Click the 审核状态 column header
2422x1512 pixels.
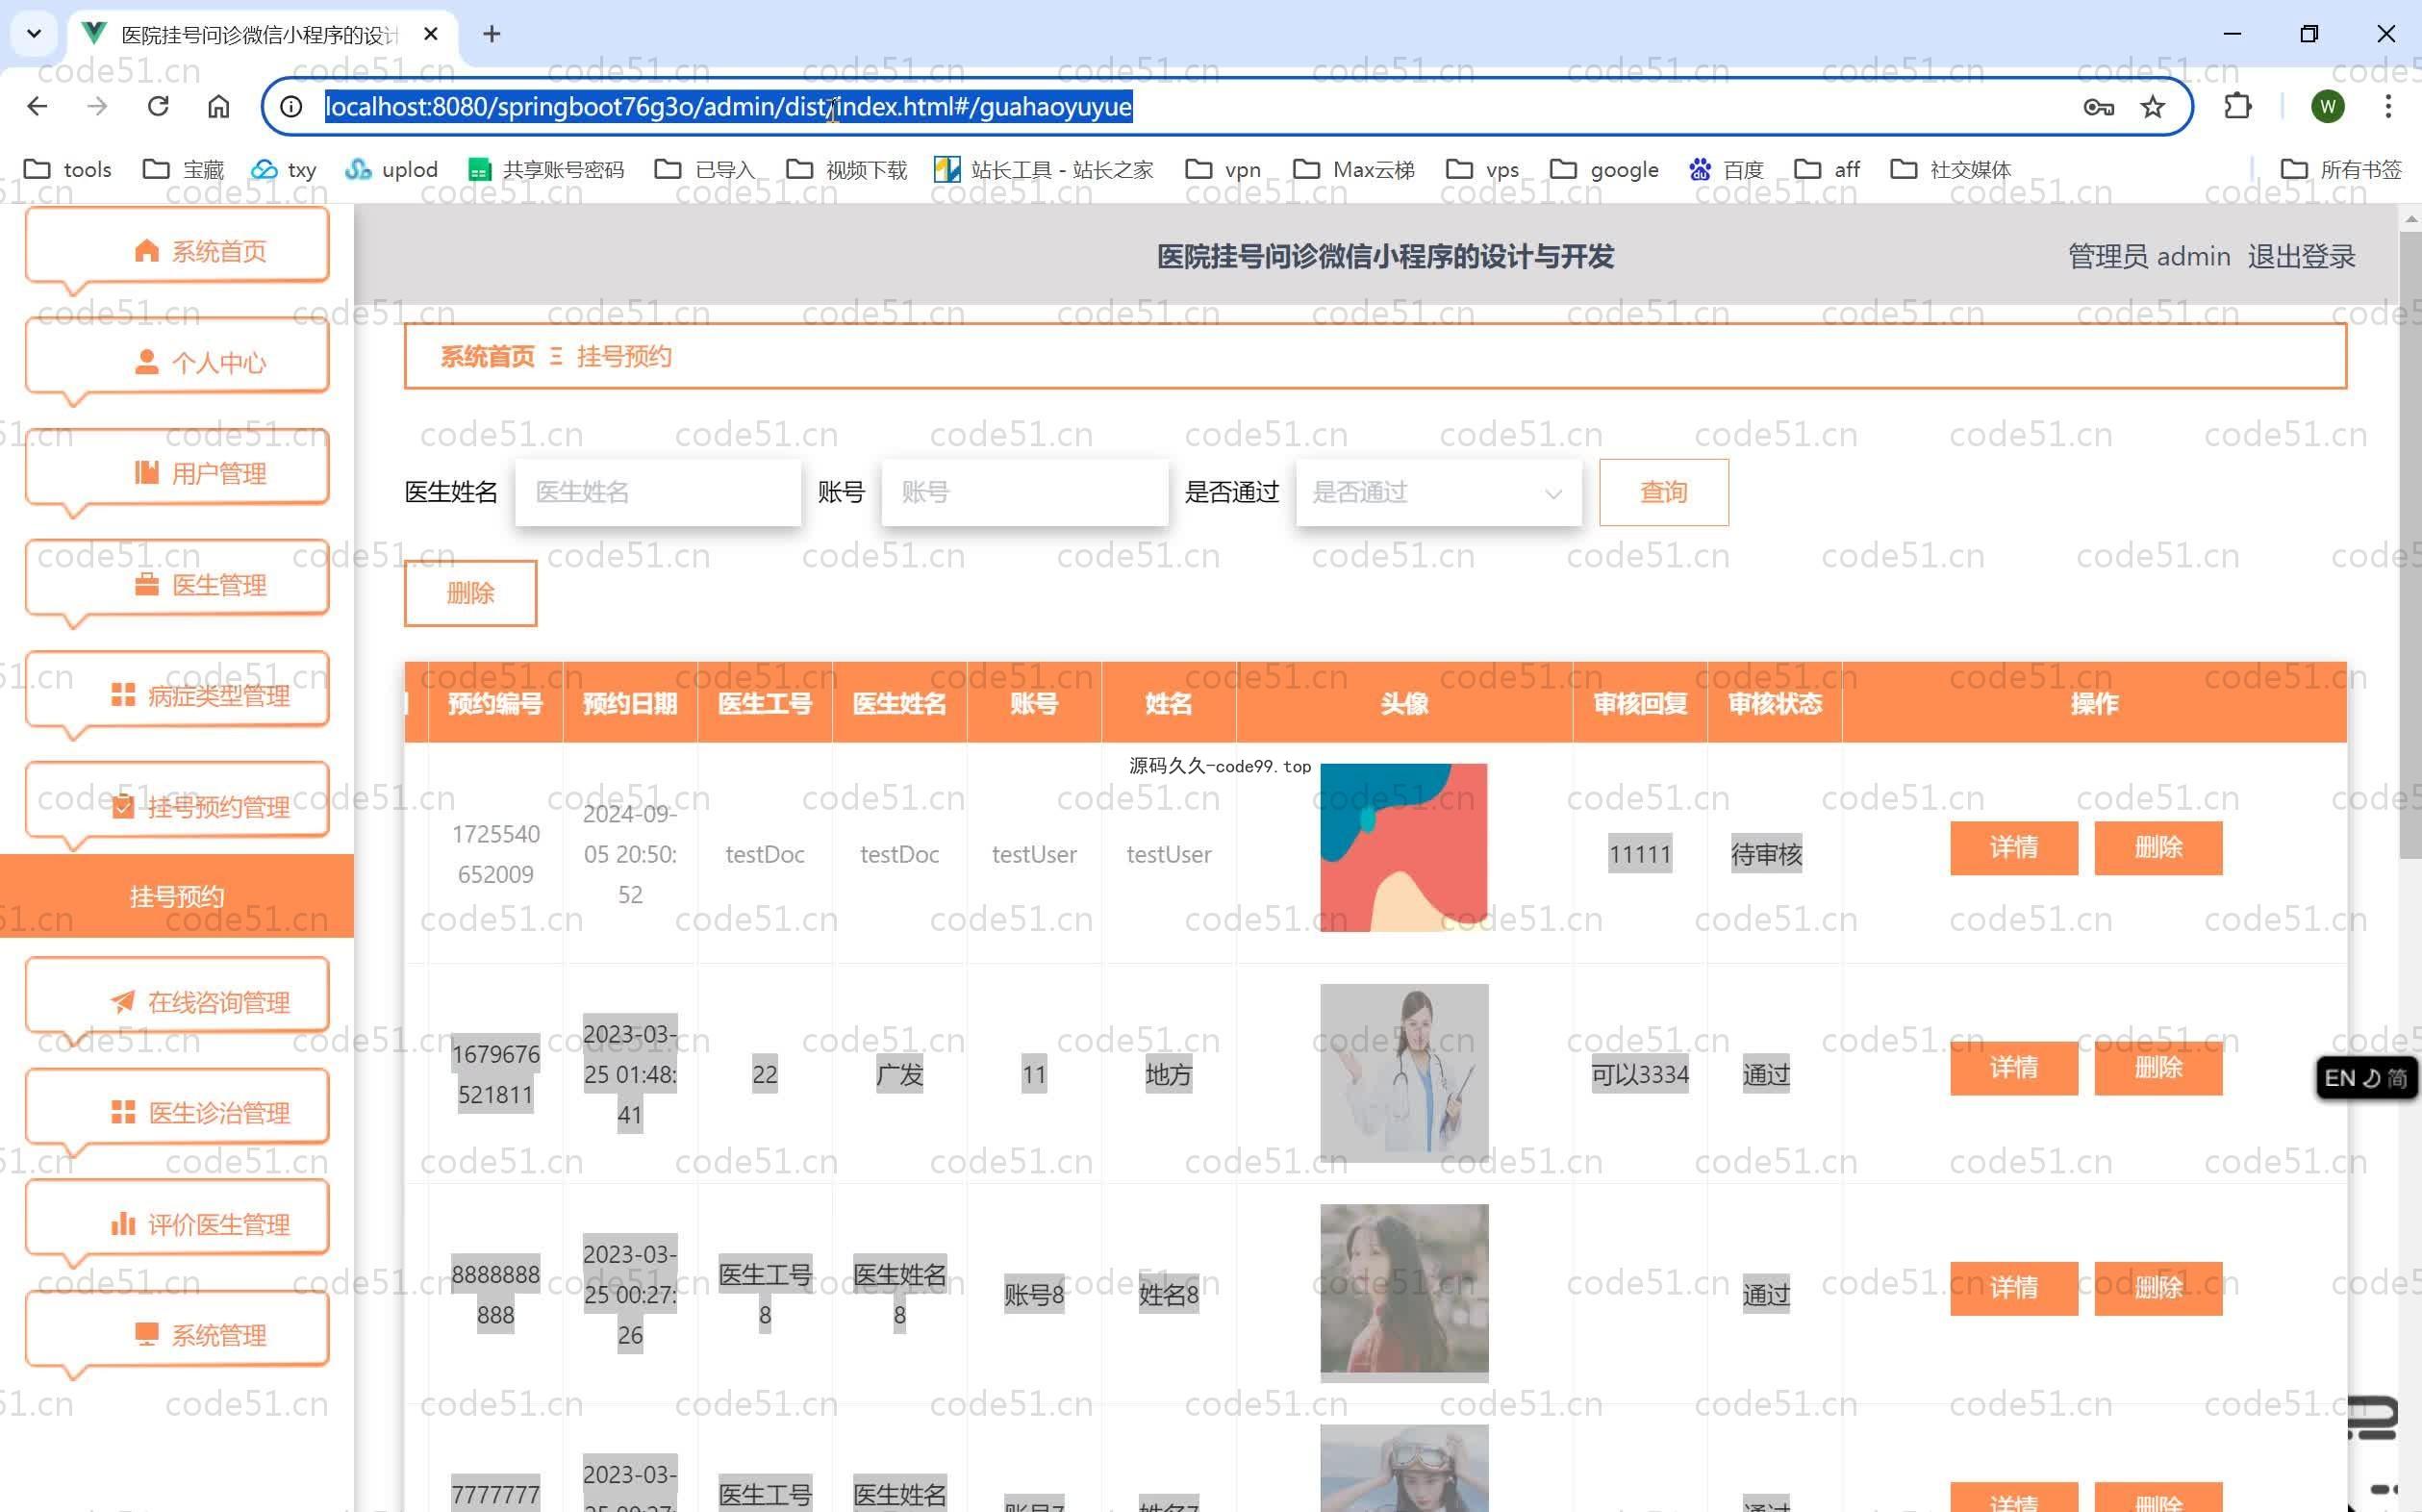[1775, 704]
